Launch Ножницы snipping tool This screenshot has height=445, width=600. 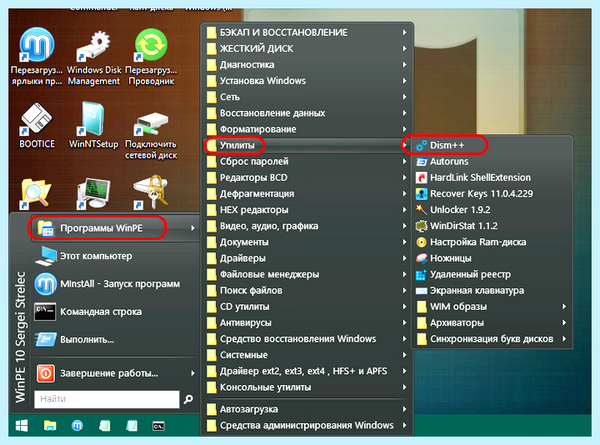pos(492,258)
